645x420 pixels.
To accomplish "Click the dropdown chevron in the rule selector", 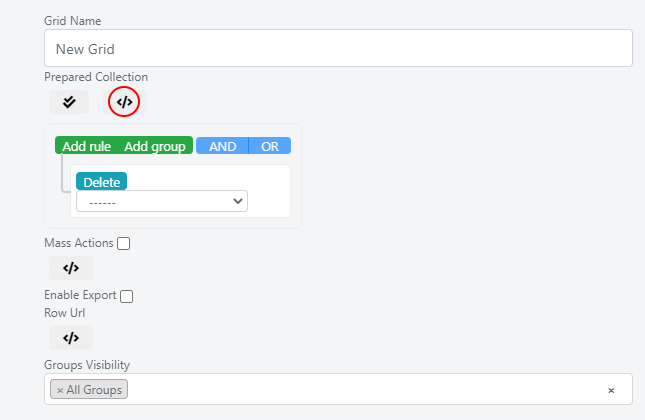I will tap(237, 201).
